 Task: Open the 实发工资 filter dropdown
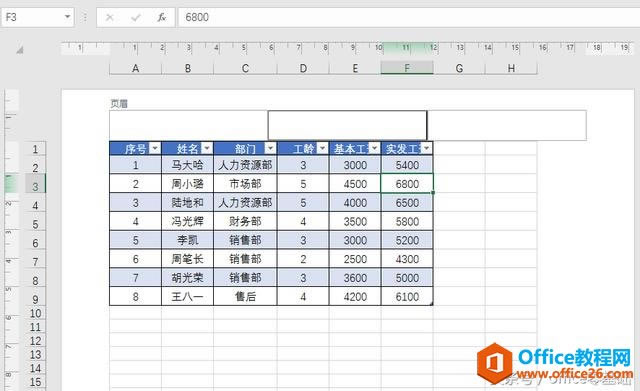click(427, 148)
